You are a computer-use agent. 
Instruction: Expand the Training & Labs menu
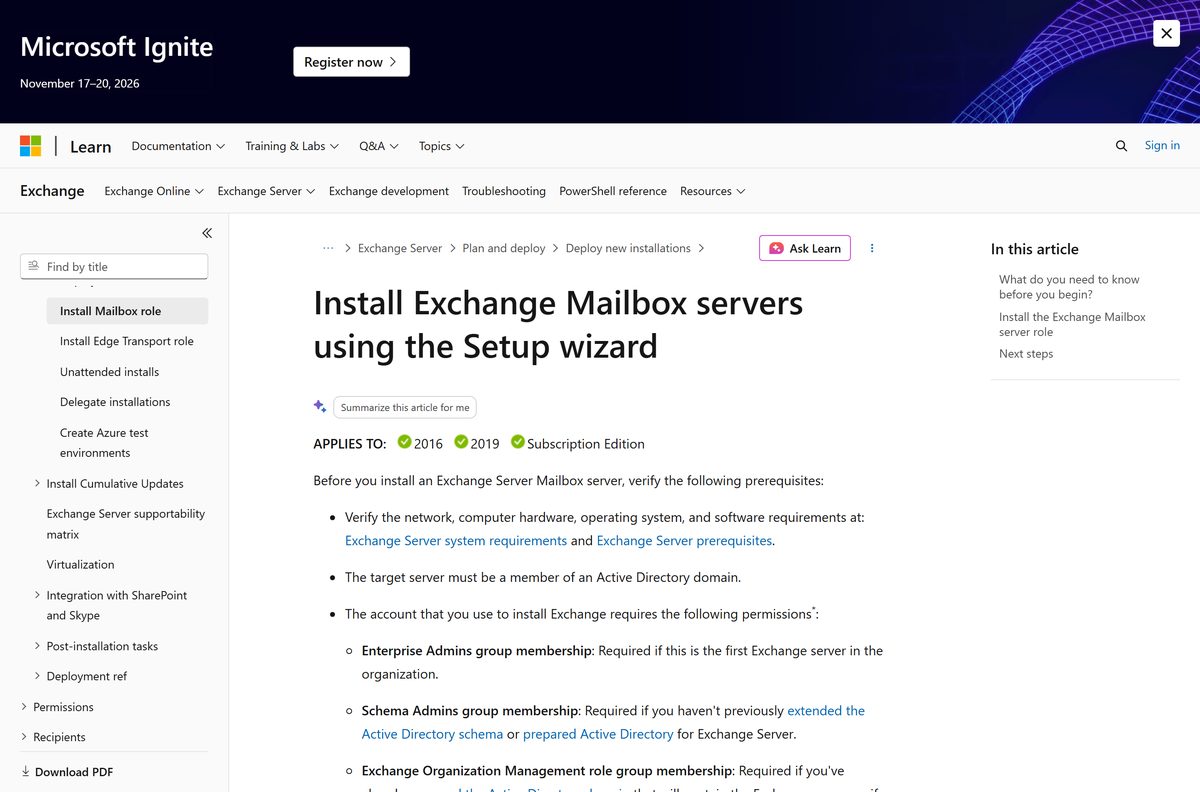(292, 146)
